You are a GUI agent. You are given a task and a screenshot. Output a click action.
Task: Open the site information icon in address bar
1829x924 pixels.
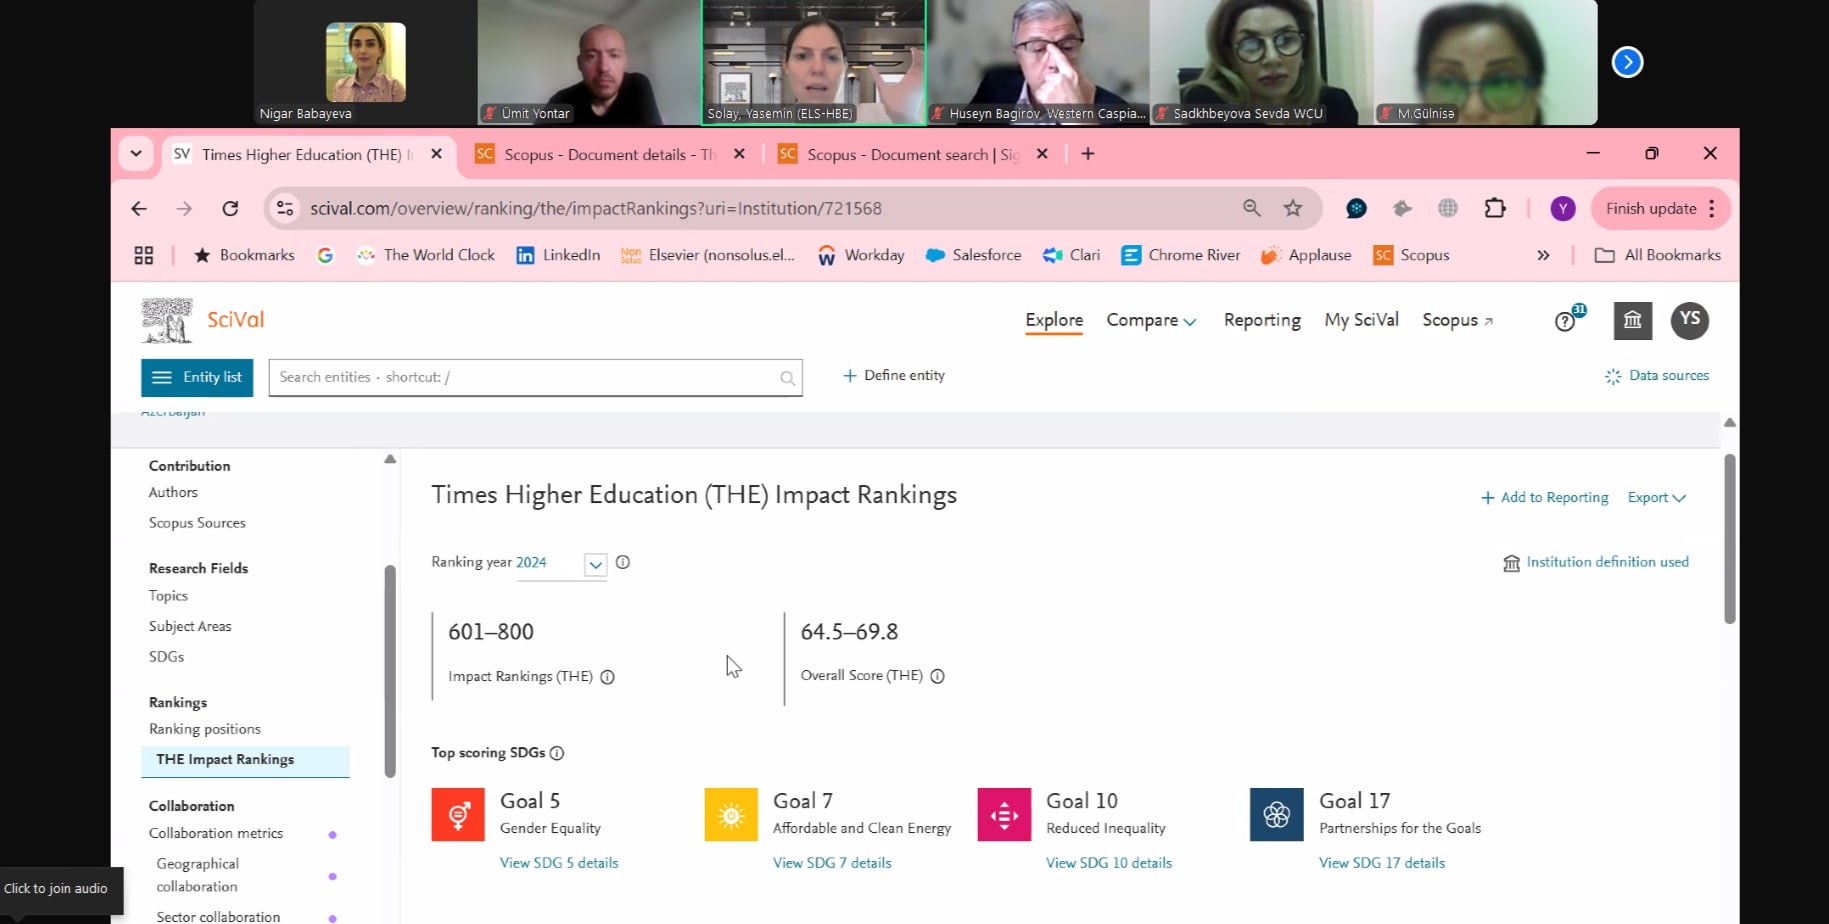pos(285,208)
